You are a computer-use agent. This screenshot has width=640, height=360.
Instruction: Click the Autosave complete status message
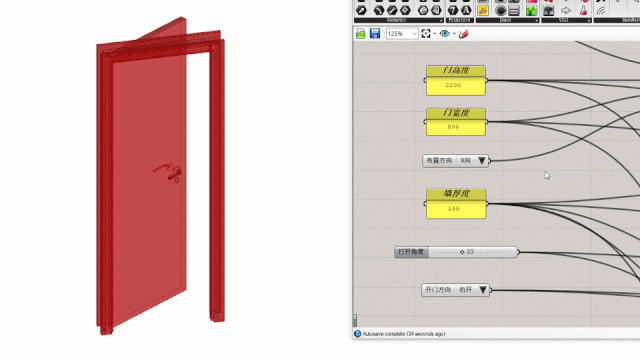coord(404,334)
